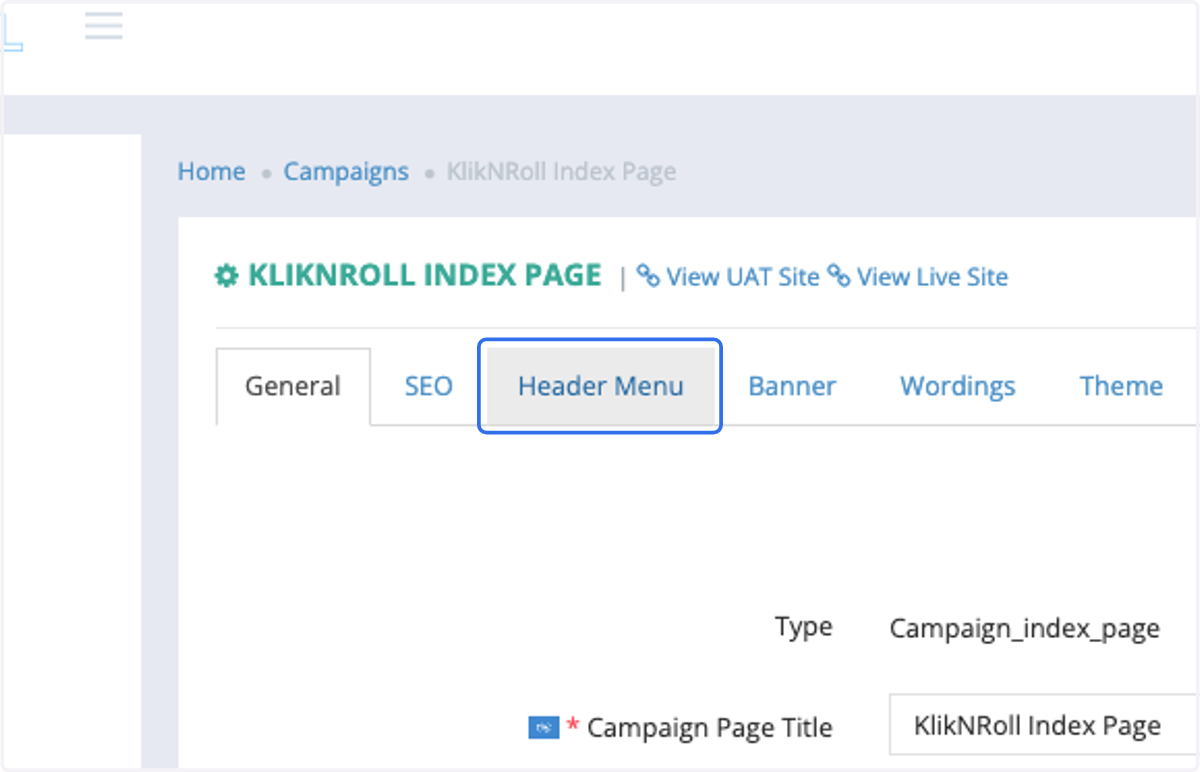
Task: Open the Theme tab
Action: pos(1121,386)
